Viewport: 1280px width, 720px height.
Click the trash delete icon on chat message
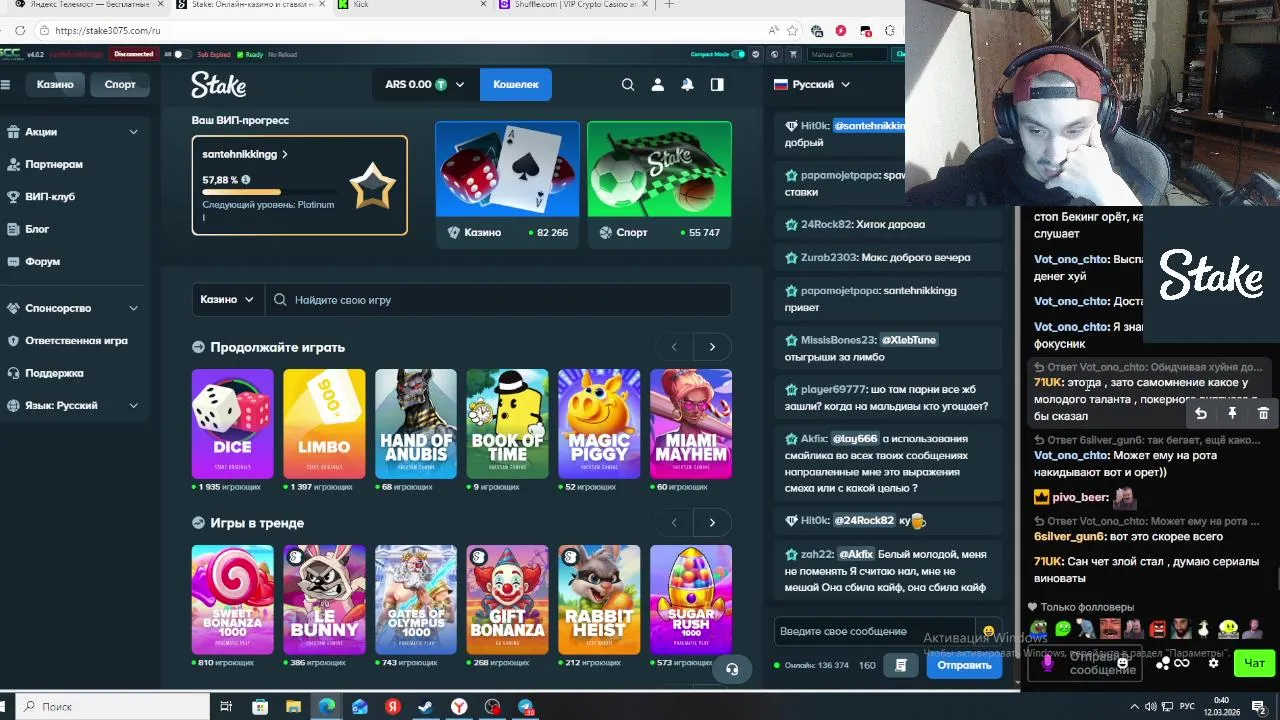point(1263,413)
